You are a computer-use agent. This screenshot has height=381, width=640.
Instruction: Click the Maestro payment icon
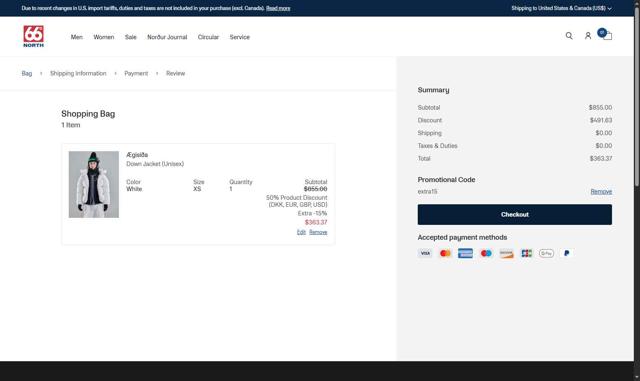click(486, 253)
